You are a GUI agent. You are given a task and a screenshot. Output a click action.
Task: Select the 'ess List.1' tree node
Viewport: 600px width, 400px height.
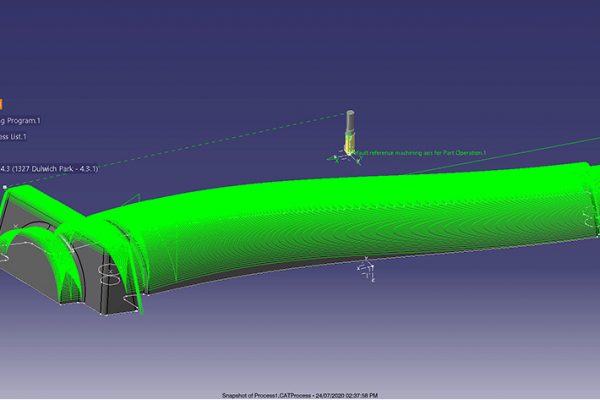coord(13,137)
